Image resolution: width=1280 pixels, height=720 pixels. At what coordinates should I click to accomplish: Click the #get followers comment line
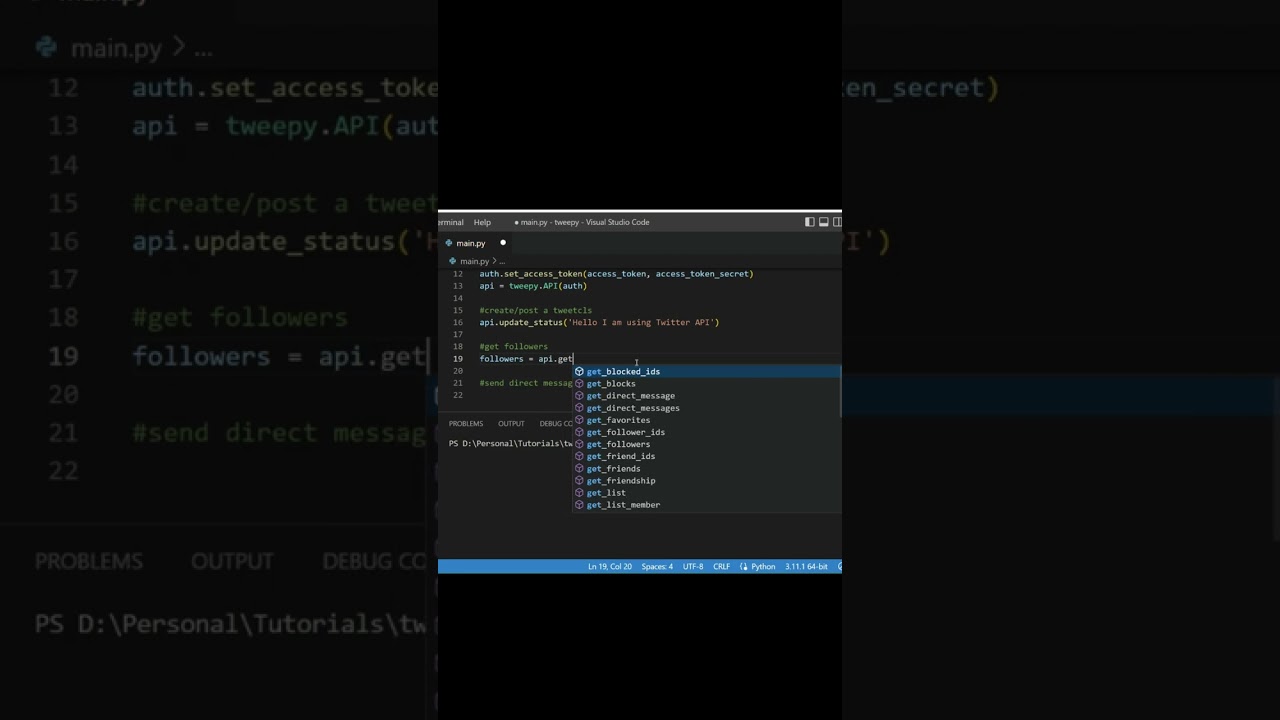pos(513,346)
